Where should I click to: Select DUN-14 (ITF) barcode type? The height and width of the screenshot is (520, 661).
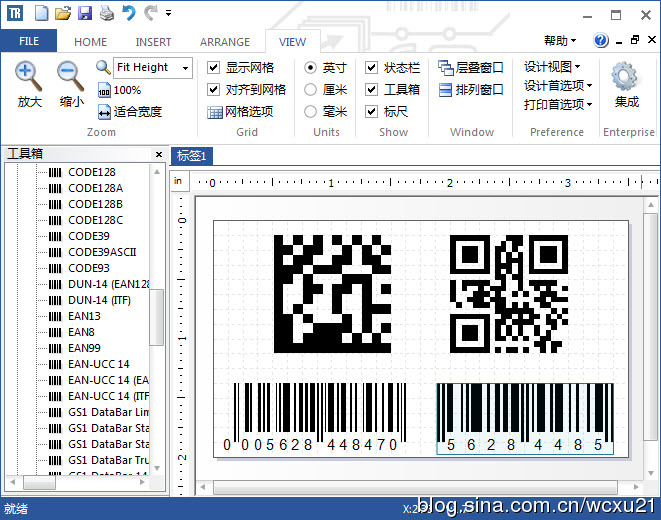(99, 300)
